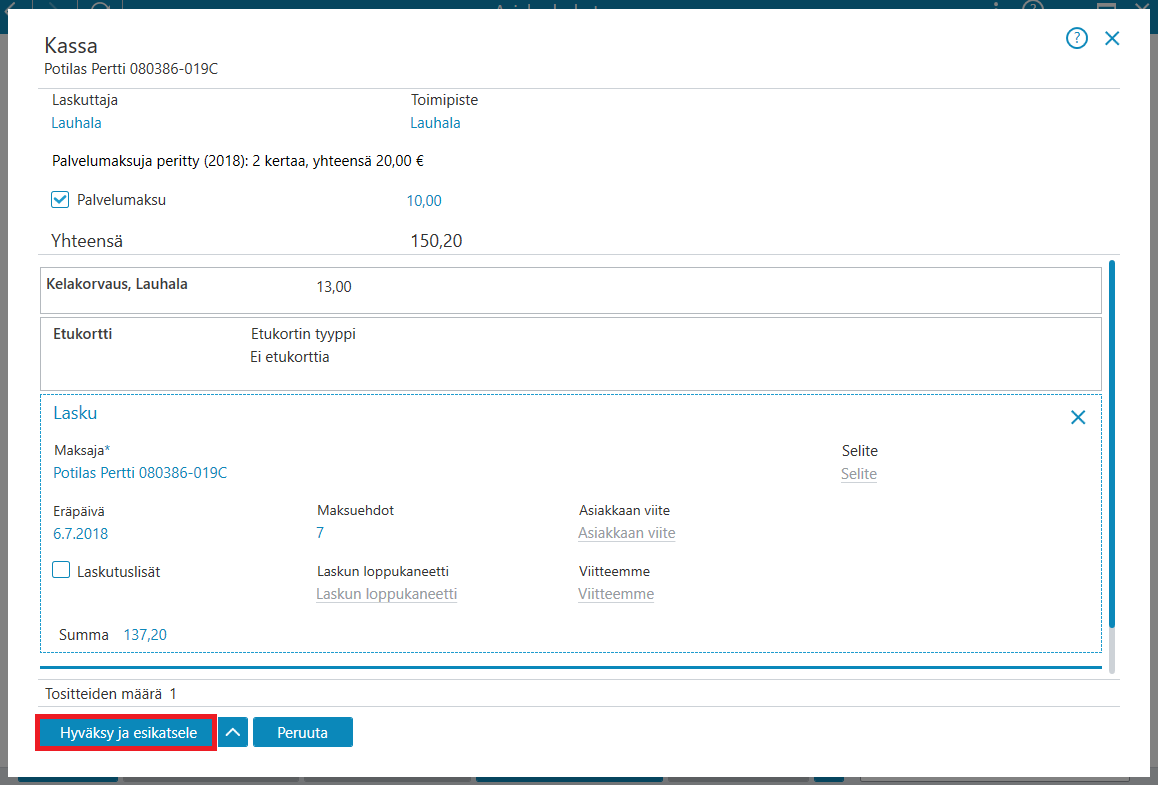Click the Palvelumaksuja peritty (2018) info line

click(x=238, y=161)
